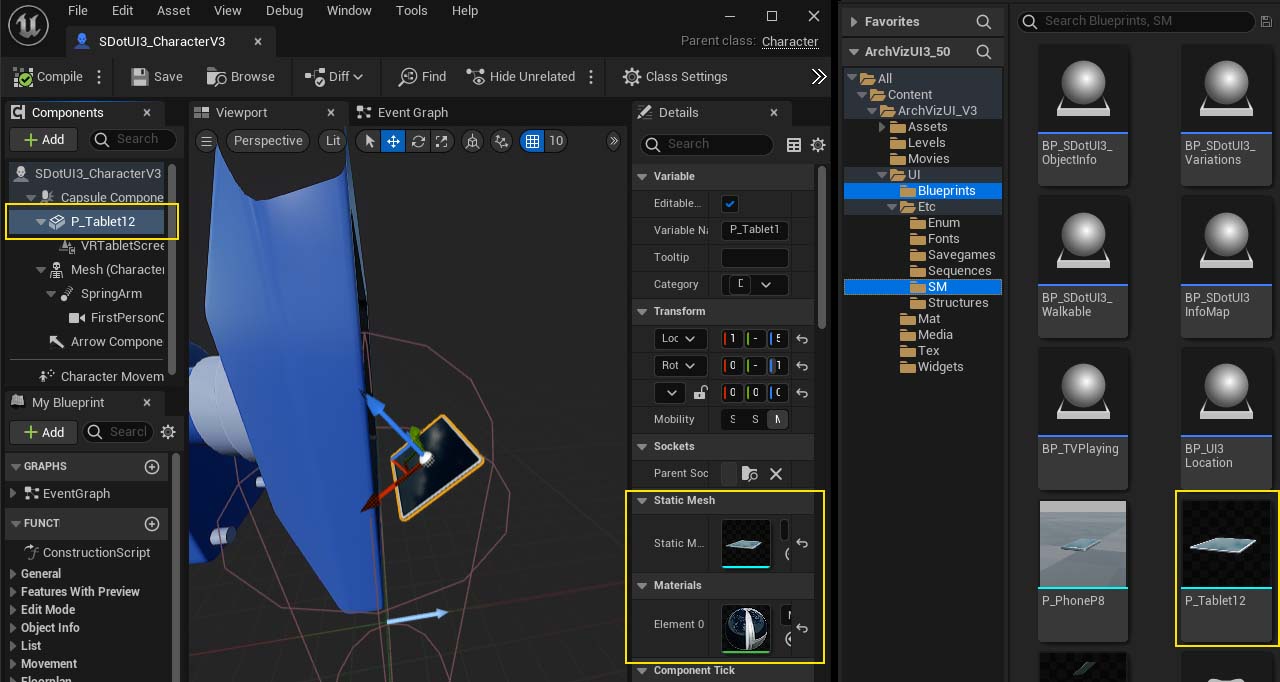Open the Diff dropdown
This screenshot has width=1280, height=682.
(x=333, y=77)
